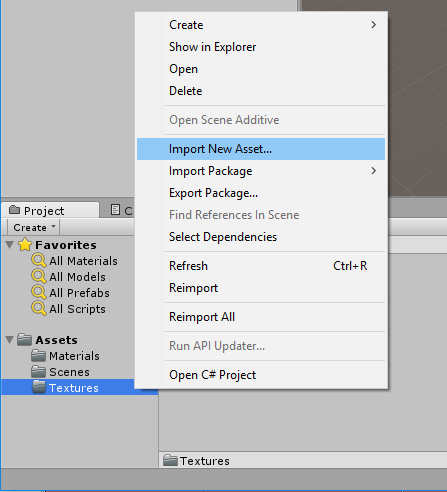Expand the Import Package submenu arrow
The height and width of the screenshot is (492, 447).
pyautogui.click(x=374, y=171)
